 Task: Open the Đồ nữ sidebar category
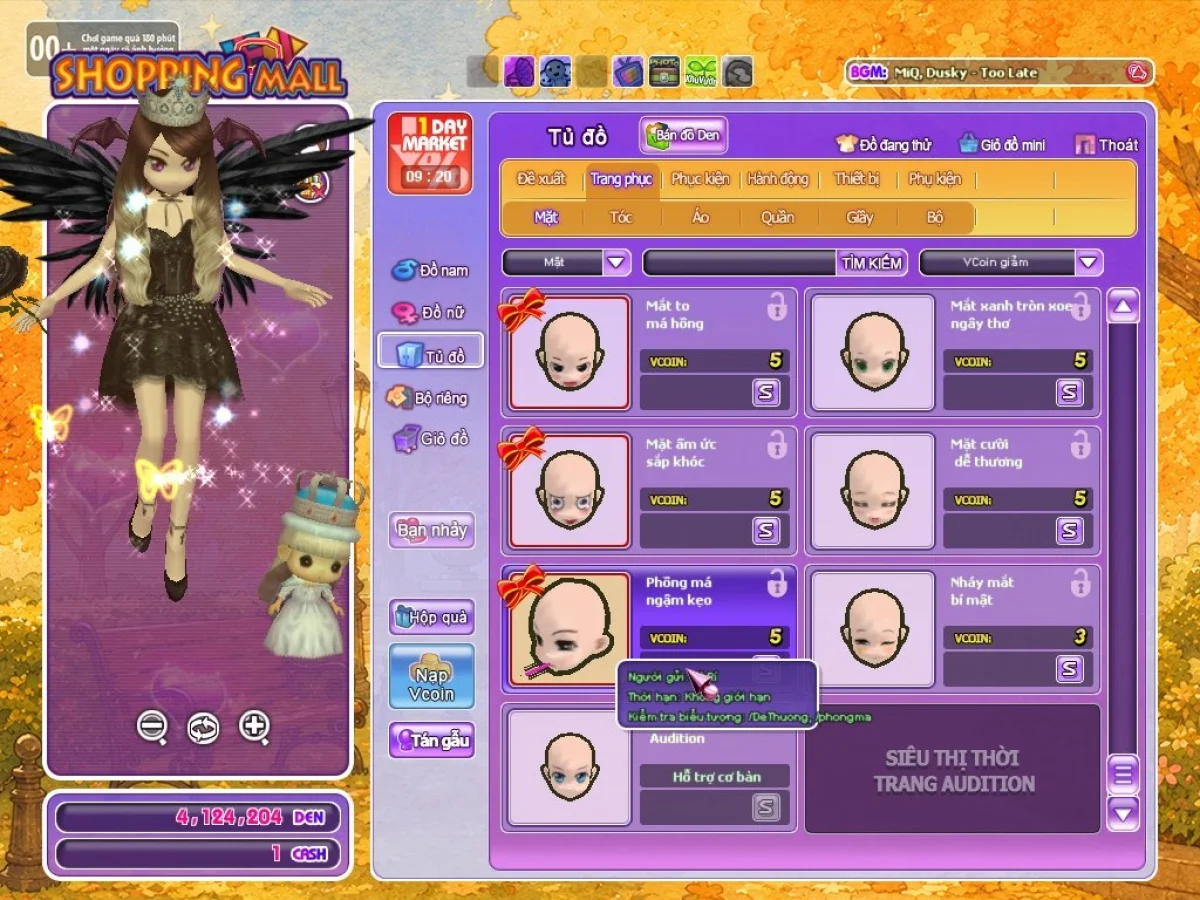tap(430, 313)
